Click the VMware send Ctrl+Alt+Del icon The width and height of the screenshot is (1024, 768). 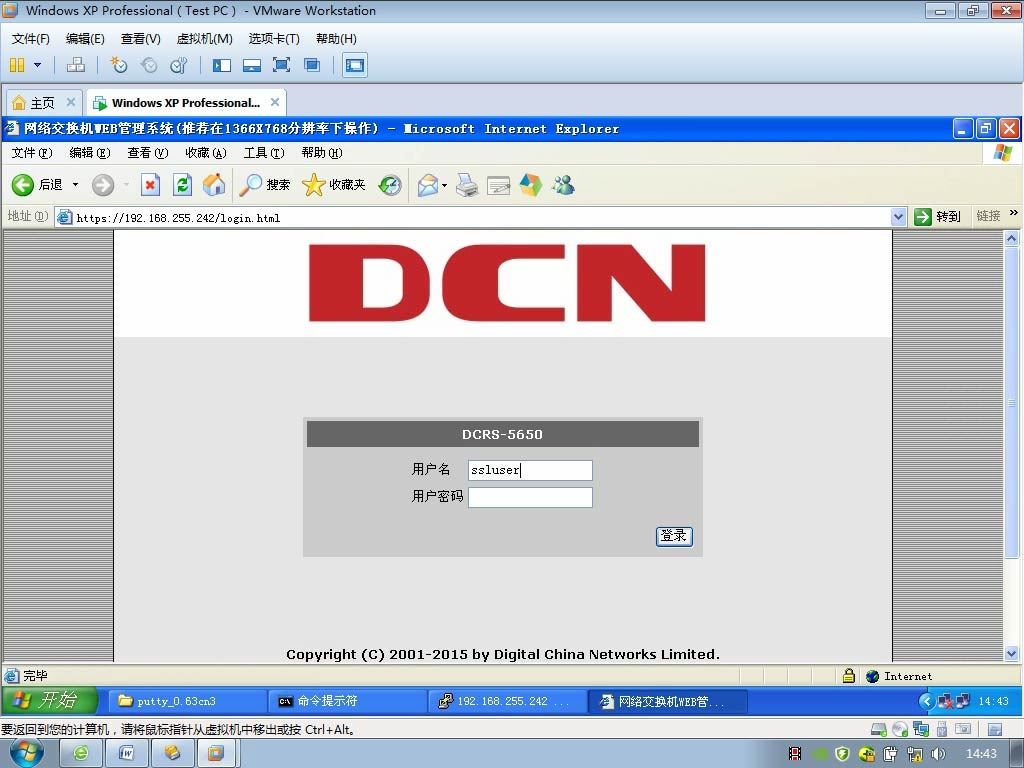(x=76, y=65)
